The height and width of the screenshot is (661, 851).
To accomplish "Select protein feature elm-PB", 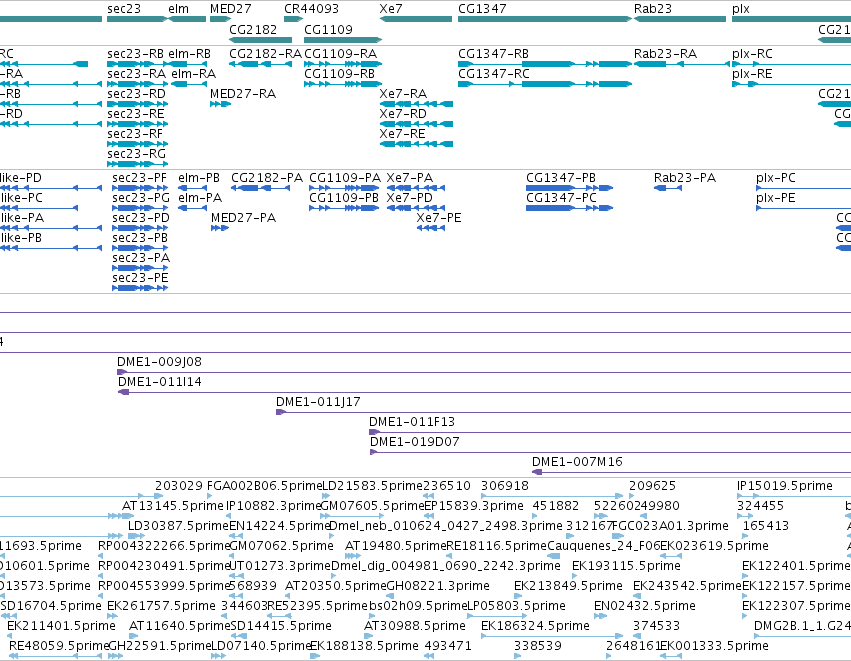I will pos(192,188).
